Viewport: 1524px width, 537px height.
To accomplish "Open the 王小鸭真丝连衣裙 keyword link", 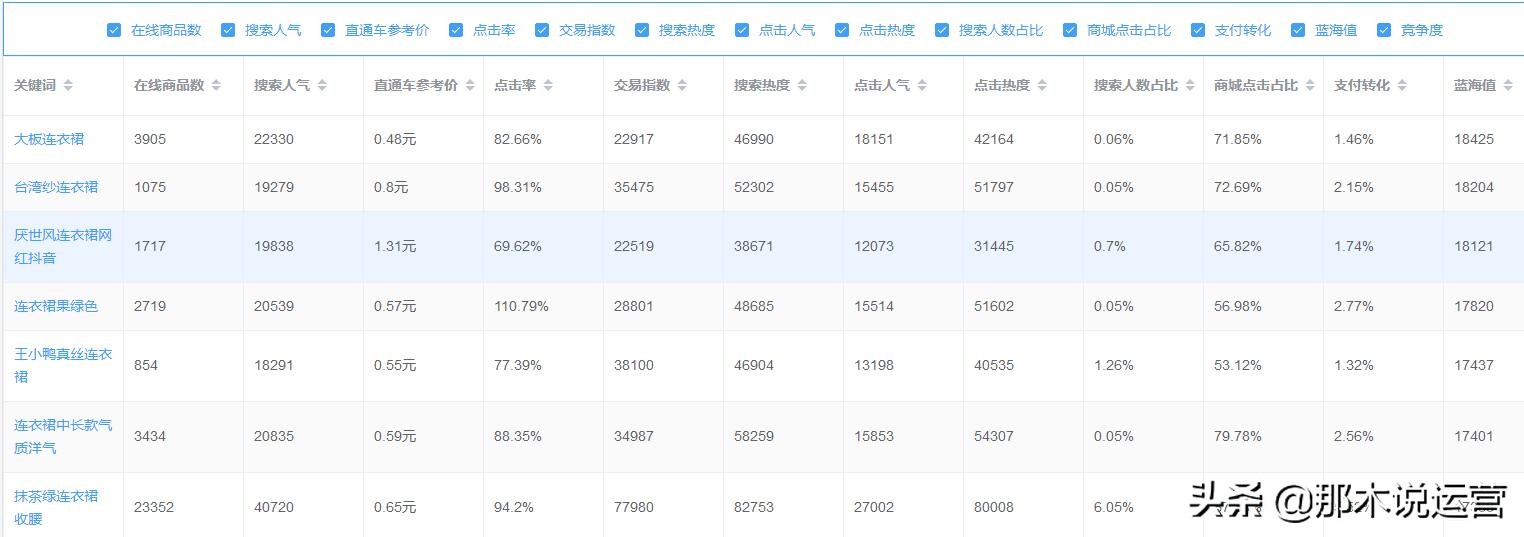I will 63,365.
